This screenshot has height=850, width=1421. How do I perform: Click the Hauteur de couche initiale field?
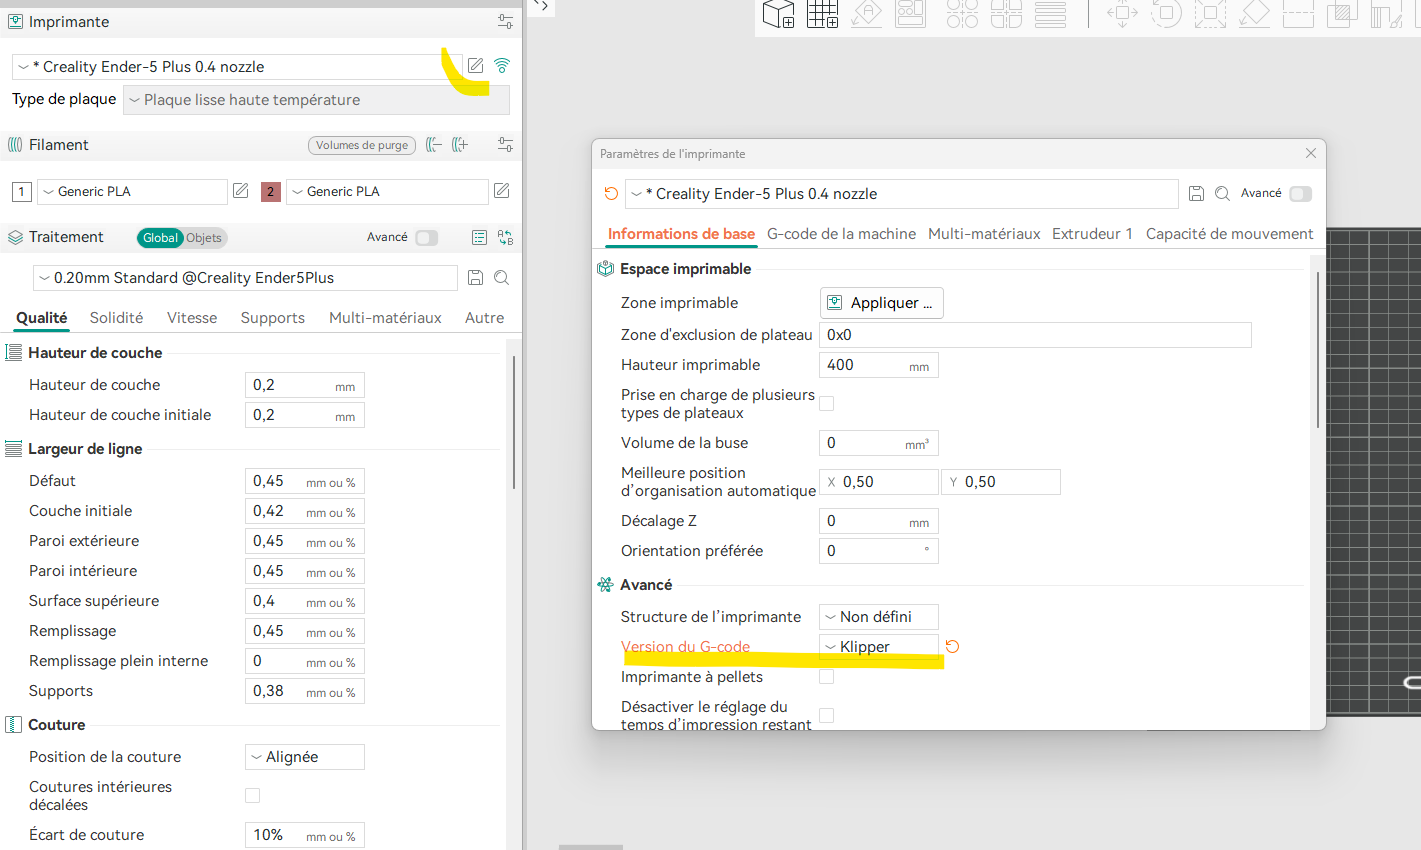pyautogui.click(x=305, y=415)
